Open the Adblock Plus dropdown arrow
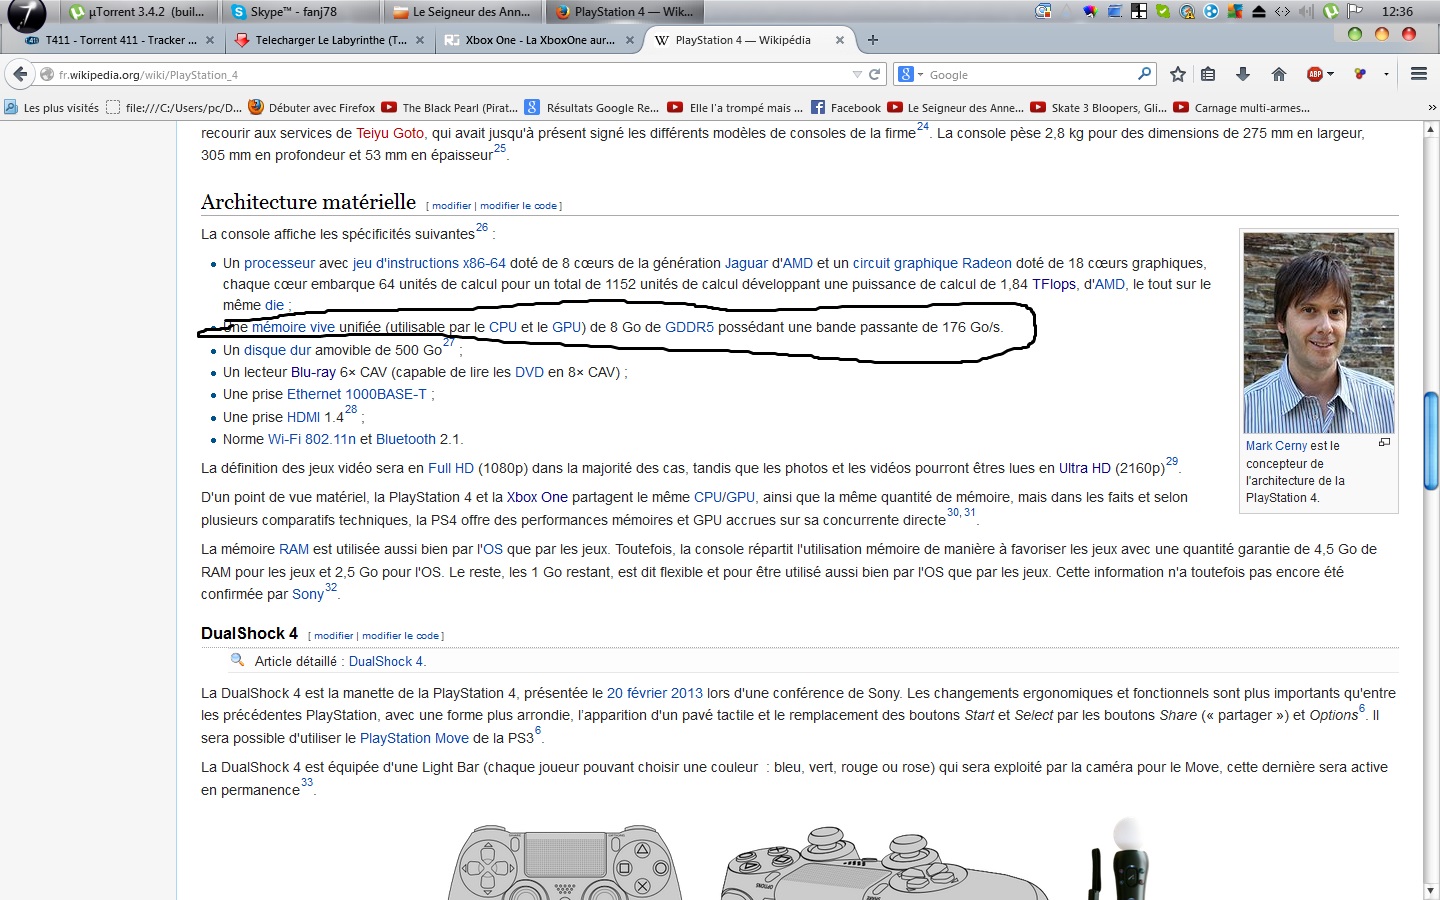The width and height of the screenshot is (1440, 900). click(1331, 74)
